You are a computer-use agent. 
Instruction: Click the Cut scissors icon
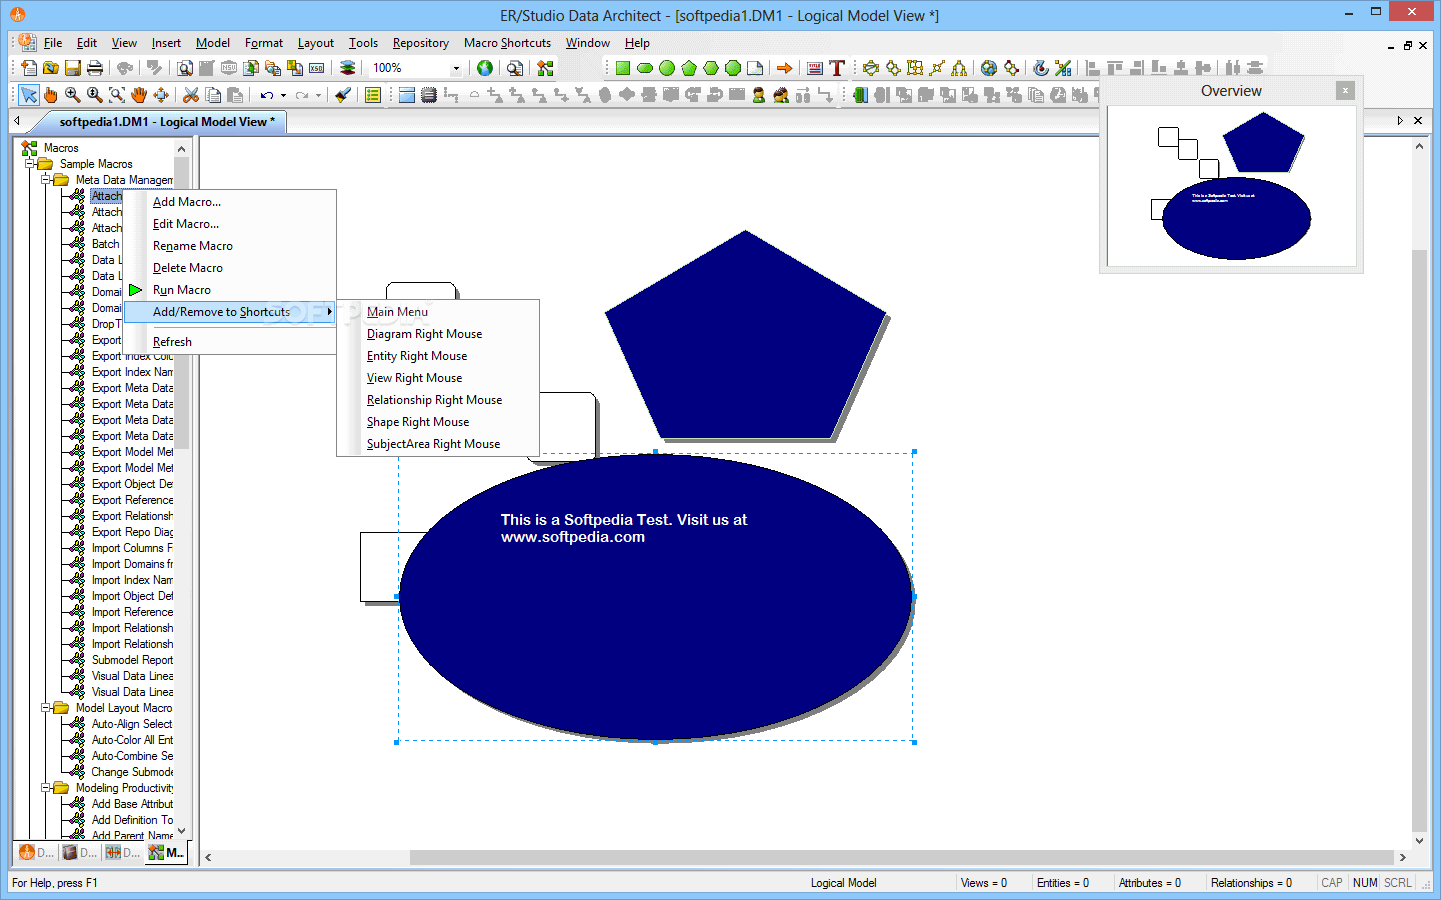click(x=191, y=95)
